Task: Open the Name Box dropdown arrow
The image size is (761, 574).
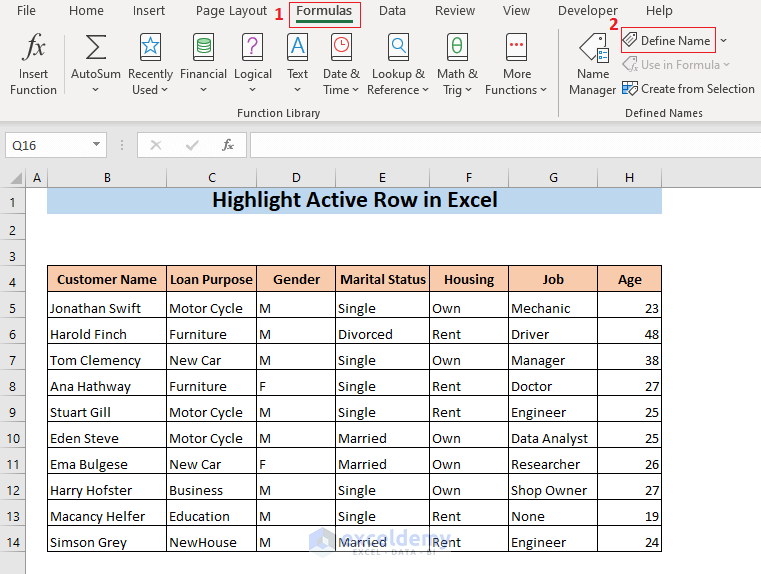Action: (x=96, y=145)
